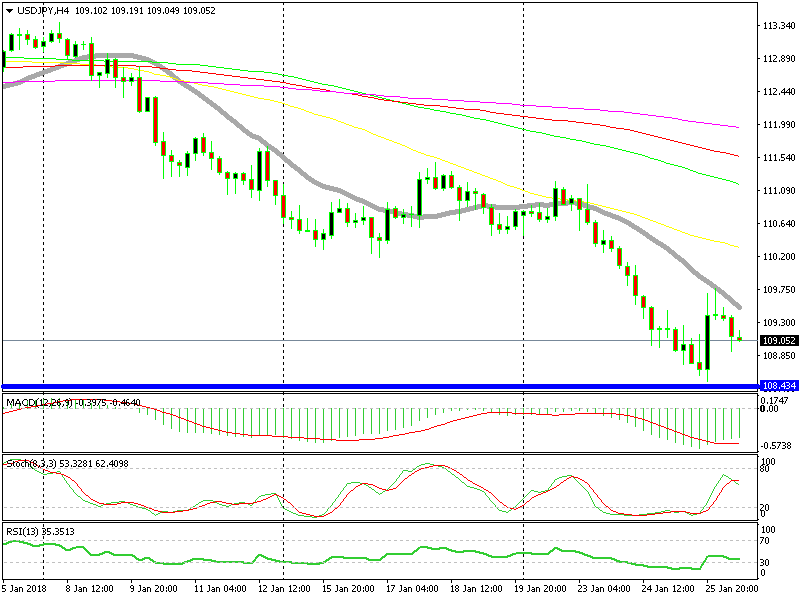Click the 24 Jan 12:00 time label
The height and width of the screenshot is (600, 800).
pyautogui.click(x=668, y=588)
